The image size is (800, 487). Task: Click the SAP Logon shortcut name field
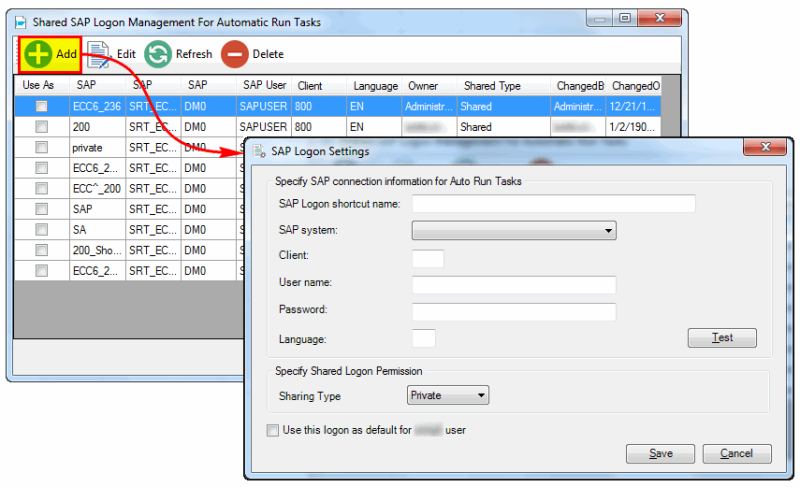553,204
